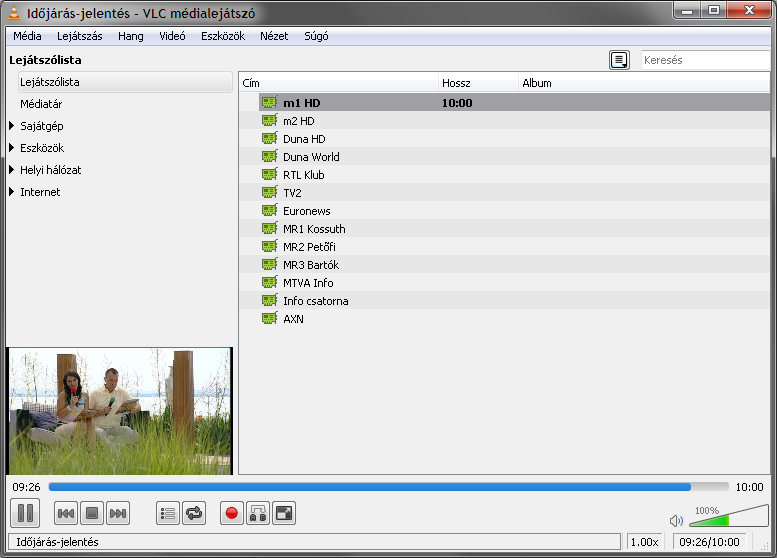Select Médiatár in the sidebar
The image size is (777, 558).
pyautogui.click(x=41, y=104)
